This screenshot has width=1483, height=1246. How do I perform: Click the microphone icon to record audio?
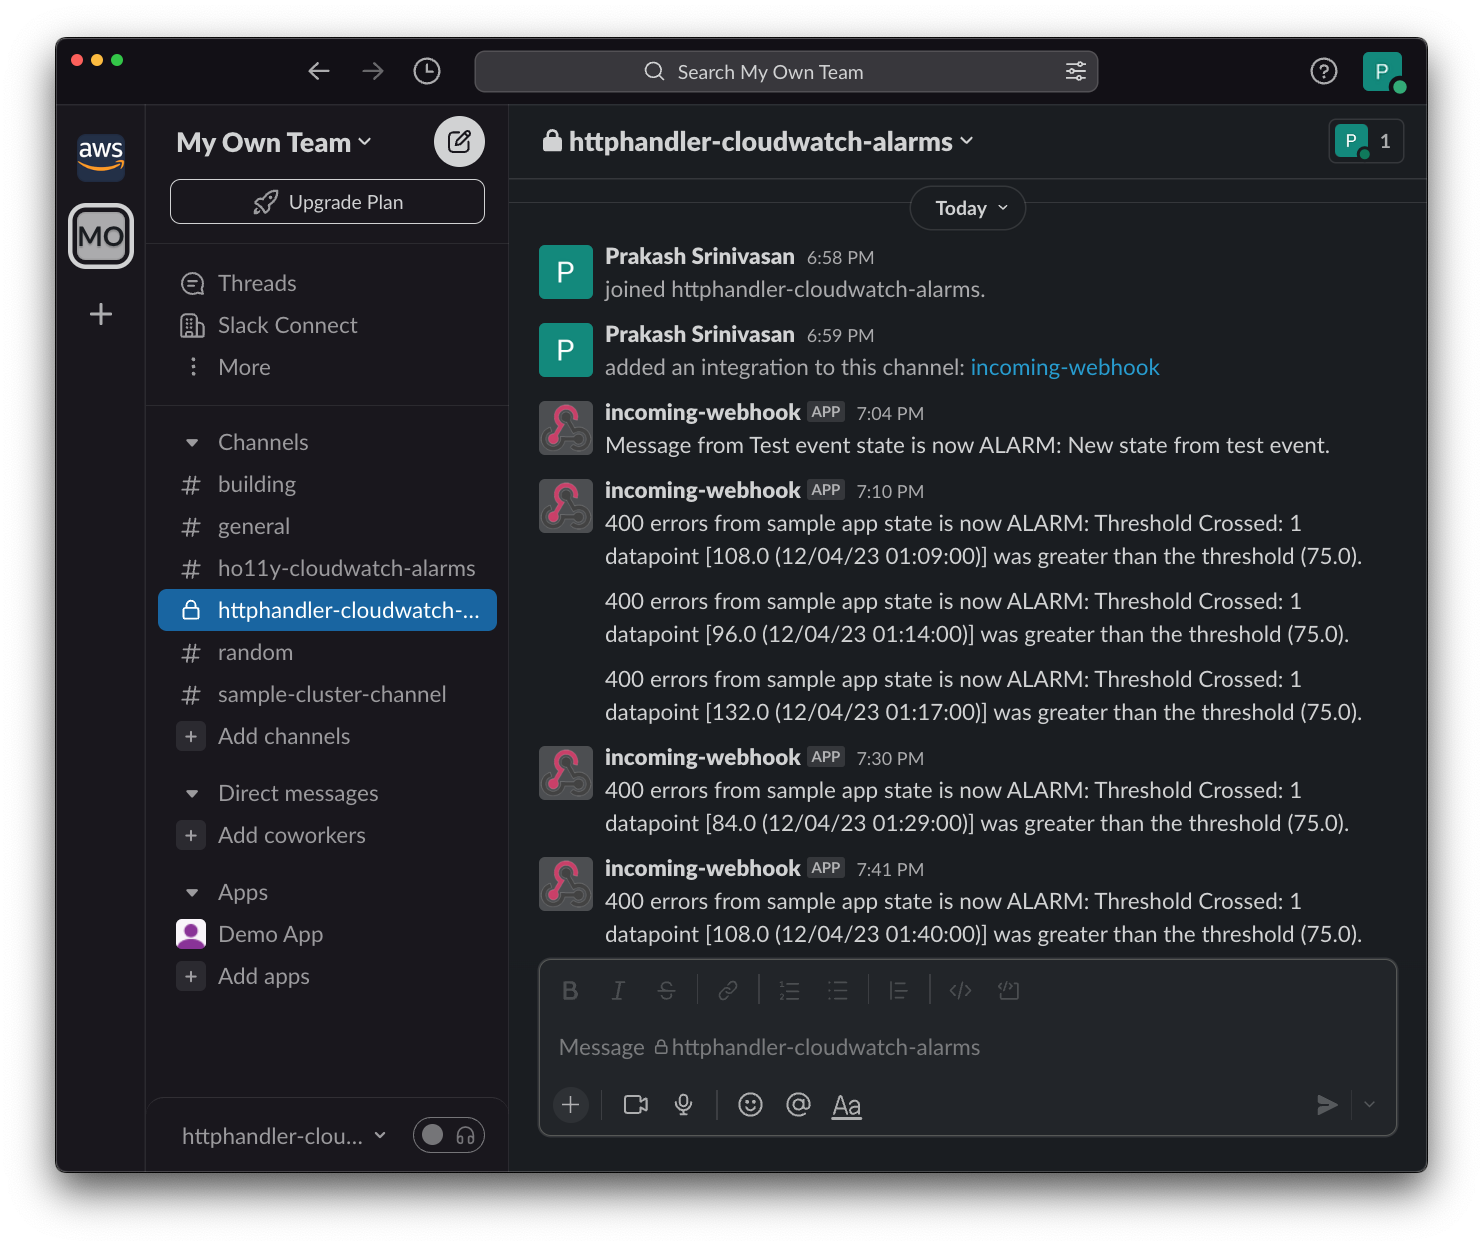point(684,1105)
